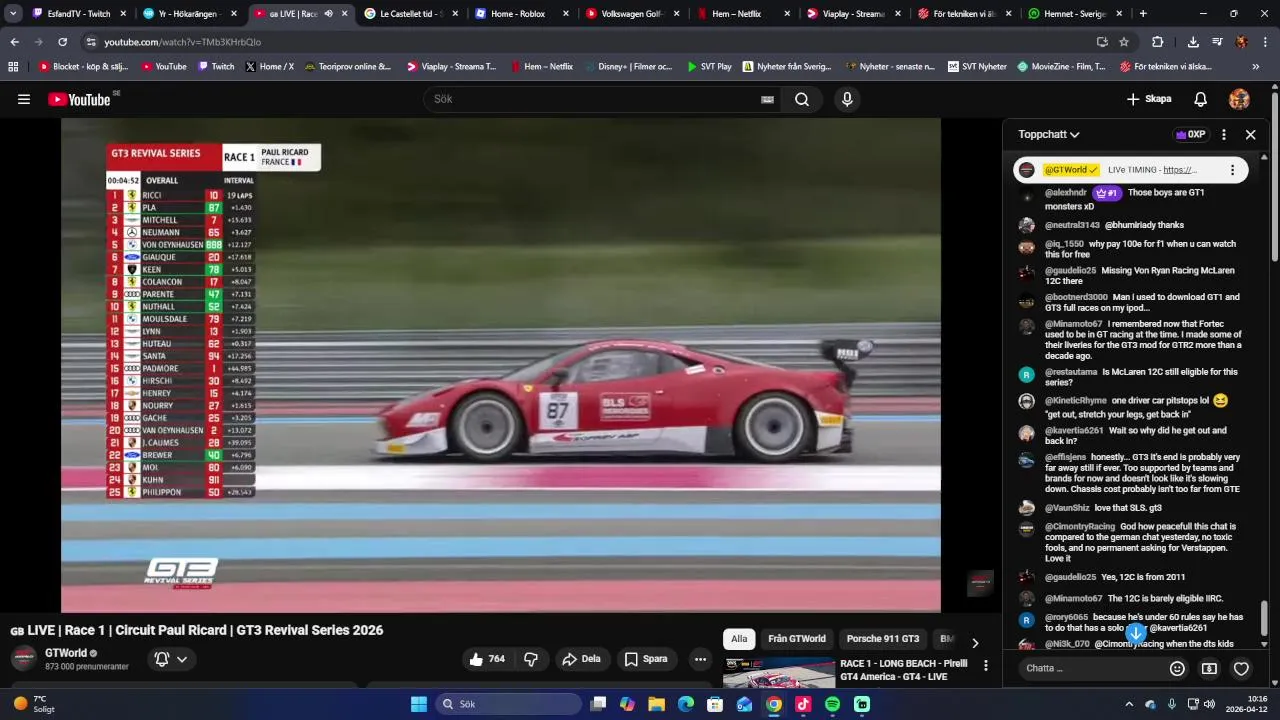The image size is (1280, 720).
Task: Expand the Toppchatt chat mode dropdown
Action: pos(1049,134)
